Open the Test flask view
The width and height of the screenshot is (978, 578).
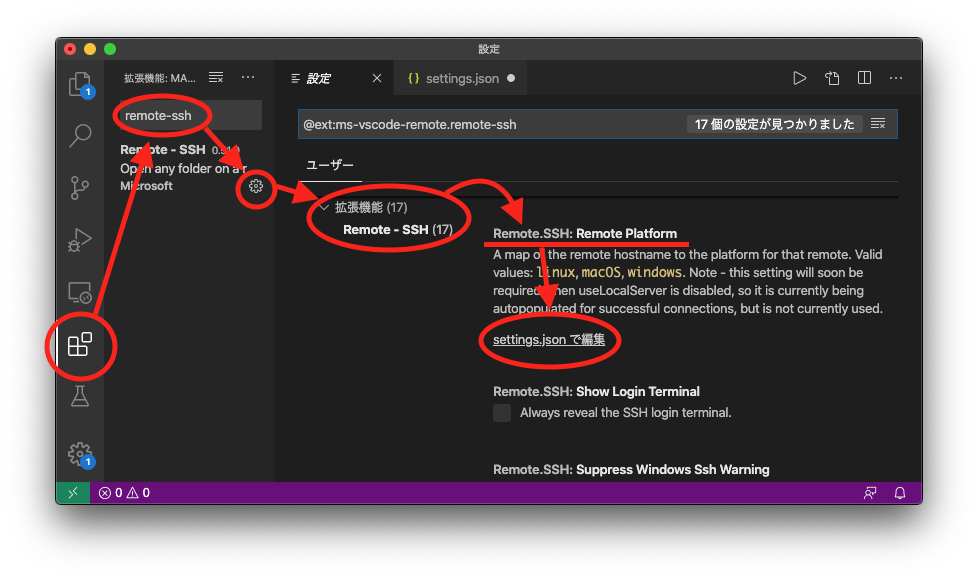[80, 397]
